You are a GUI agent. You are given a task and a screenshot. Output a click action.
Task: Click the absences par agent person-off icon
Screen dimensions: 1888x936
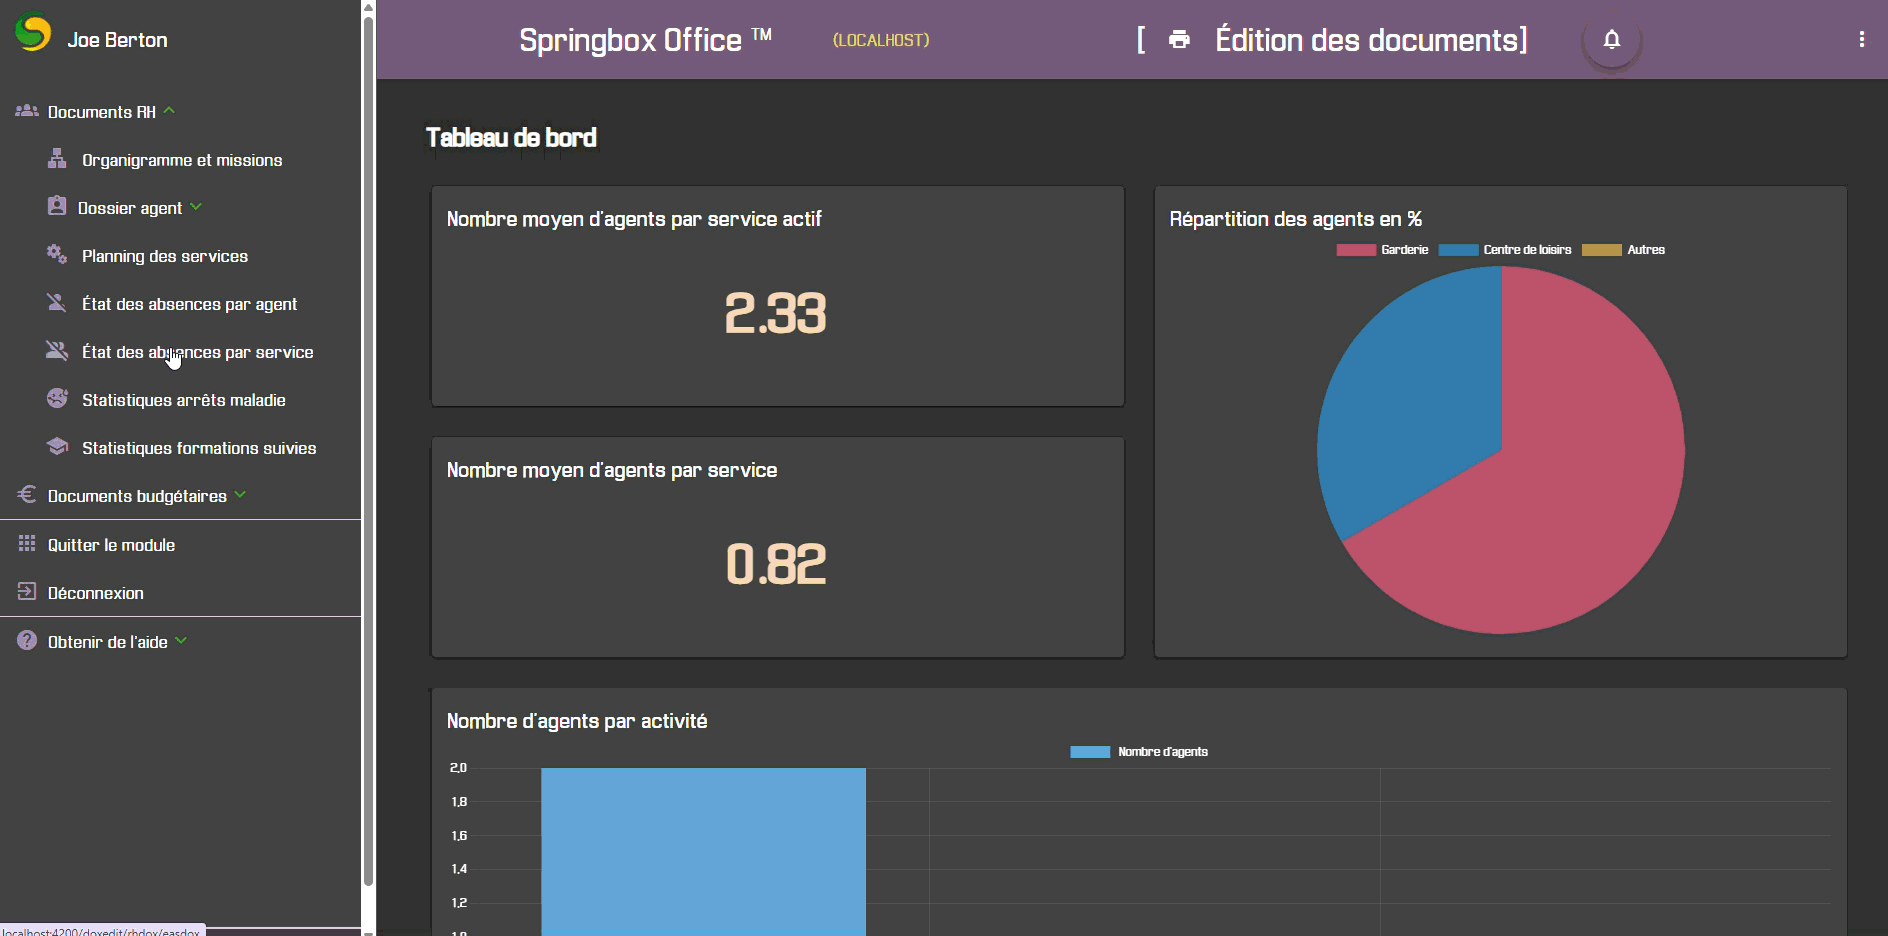[x=57, y=302]
